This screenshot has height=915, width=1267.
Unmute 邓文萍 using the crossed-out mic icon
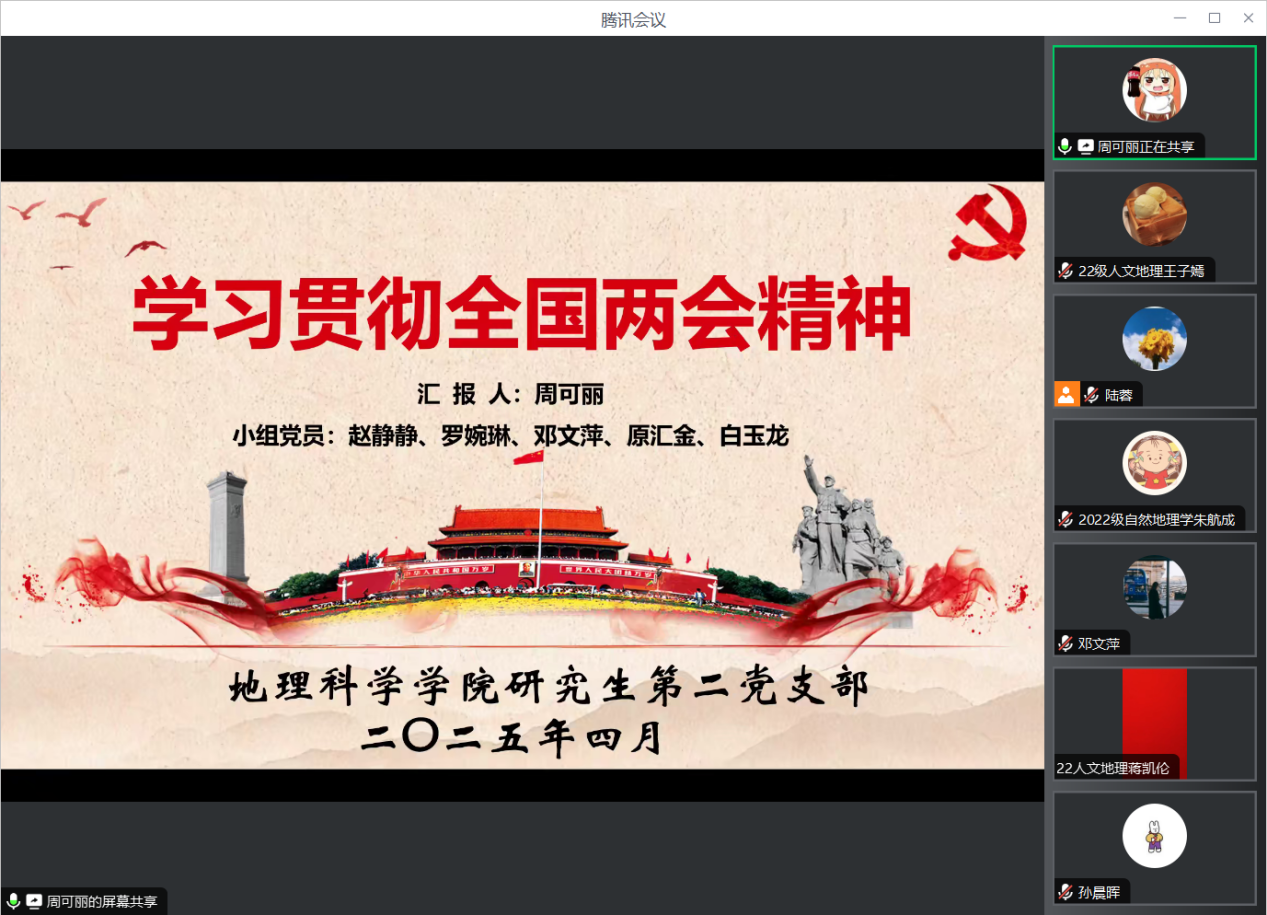coord(1064,643)
